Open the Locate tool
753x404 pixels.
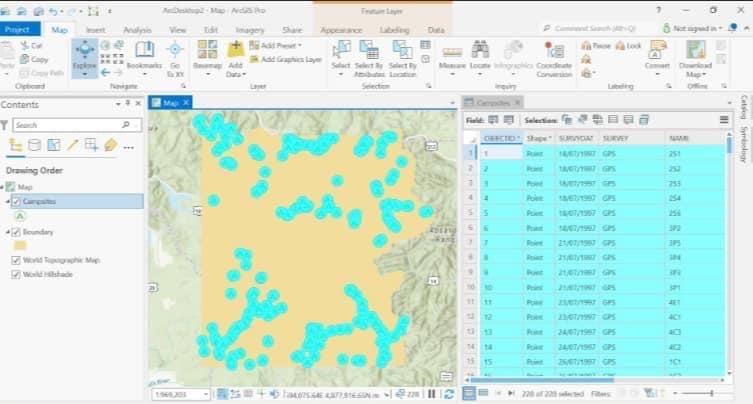pyautogui.click(x=480, y=59)
